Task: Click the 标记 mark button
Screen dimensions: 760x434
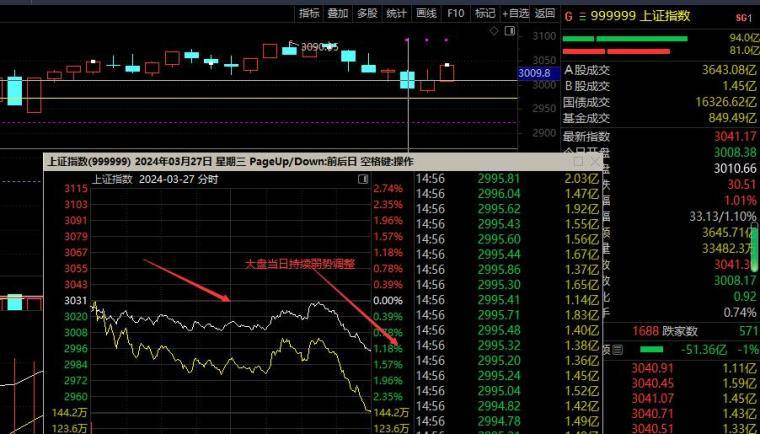Action: click(x=485, y=14)
